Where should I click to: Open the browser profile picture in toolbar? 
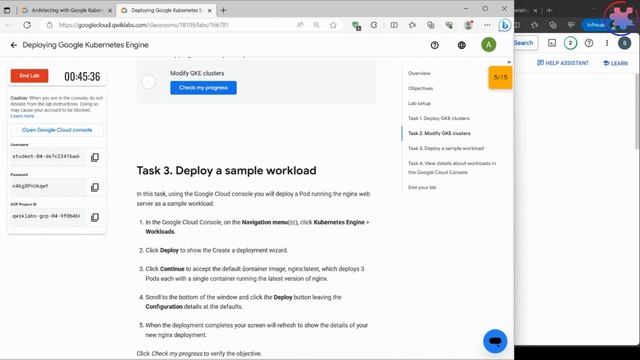pos(469,25)
